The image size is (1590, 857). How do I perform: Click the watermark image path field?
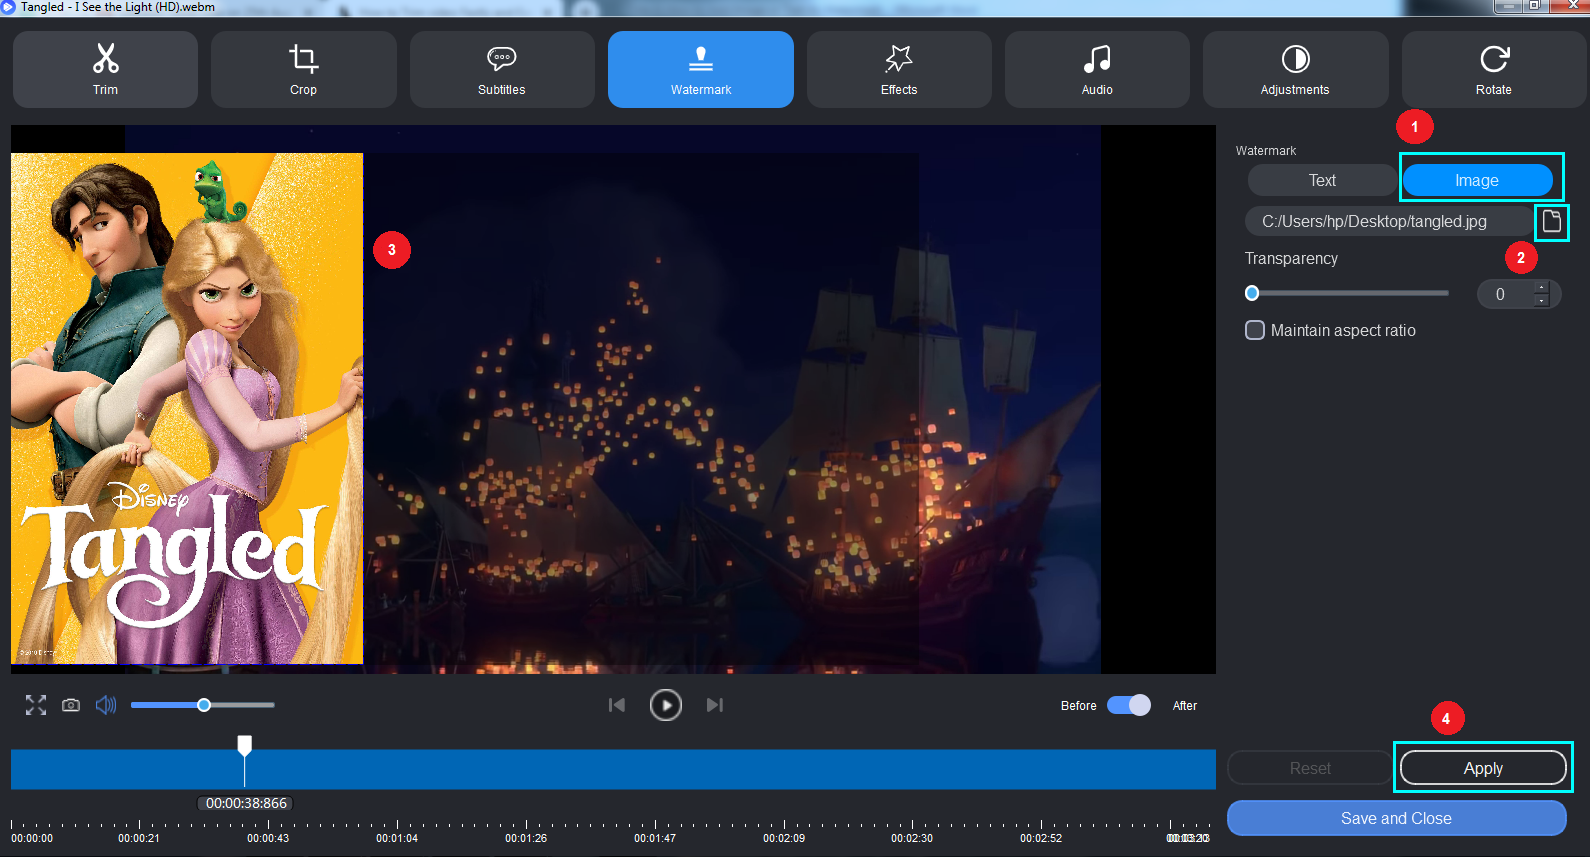point(1388,221)
